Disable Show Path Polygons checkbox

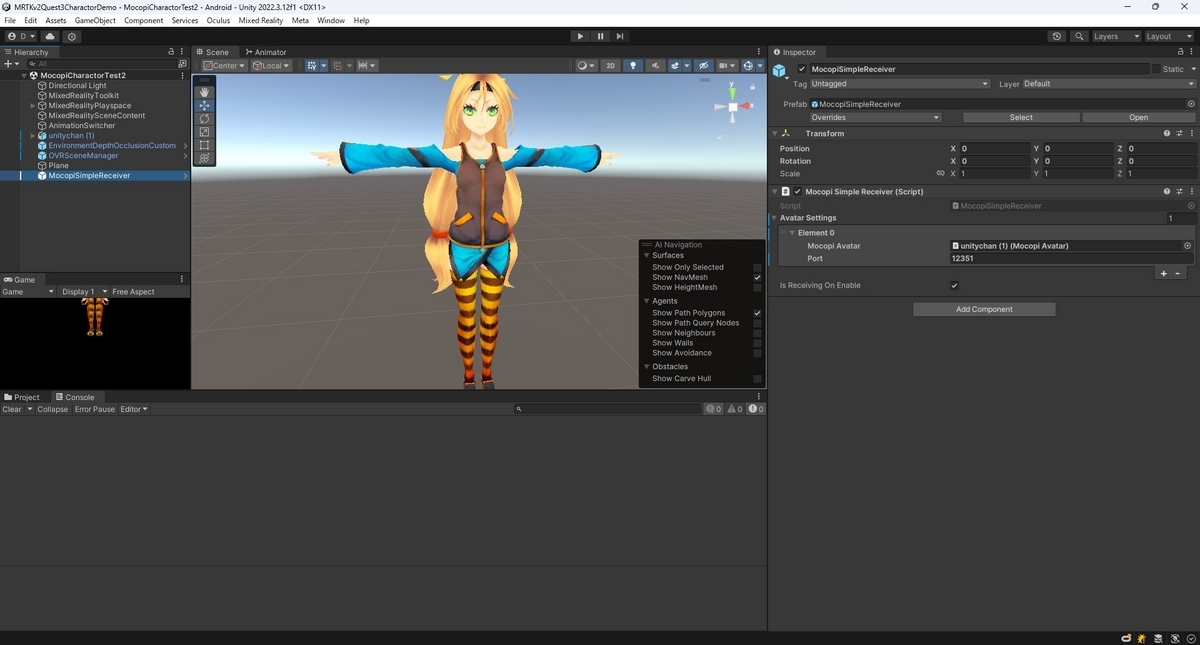point(757,313)
